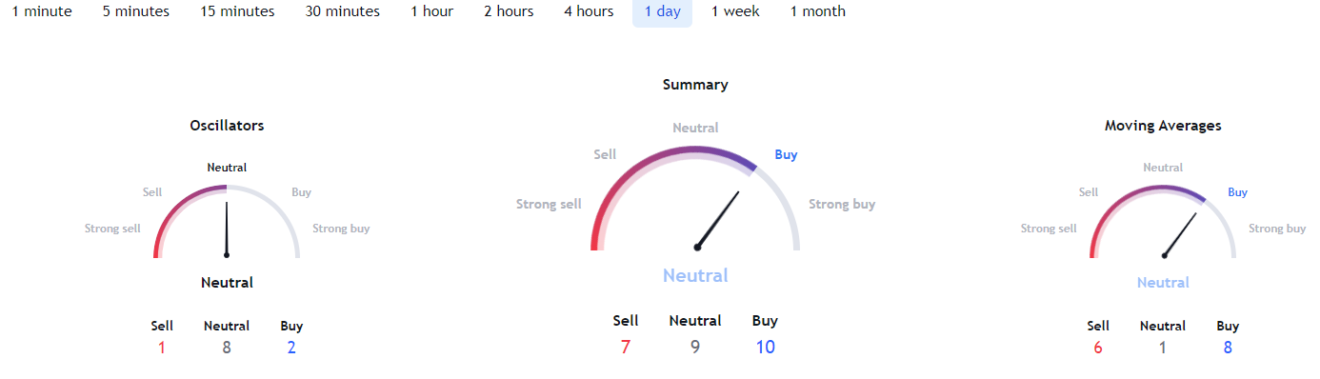1320x379 pixels.
Task: Select the 30 minutes interval tab
Action: point(343,12)
